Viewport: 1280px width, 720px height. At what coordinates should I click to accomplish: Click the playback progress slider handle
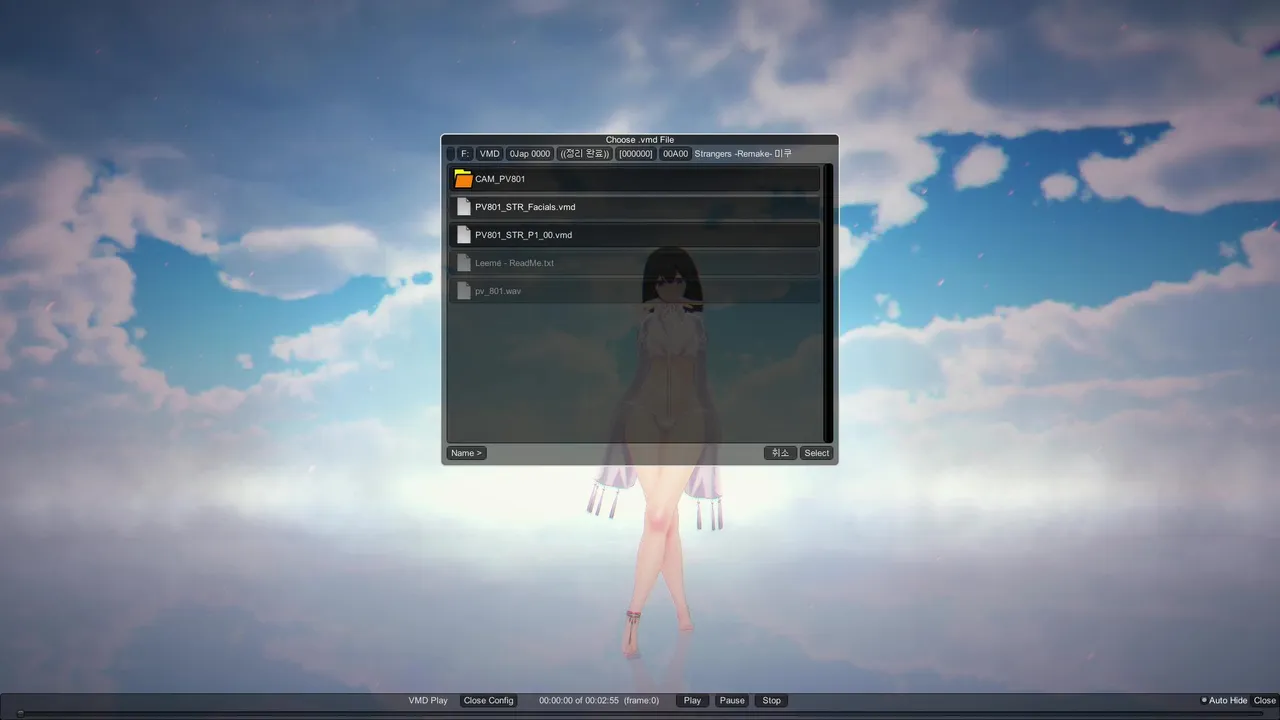[20, 714]
